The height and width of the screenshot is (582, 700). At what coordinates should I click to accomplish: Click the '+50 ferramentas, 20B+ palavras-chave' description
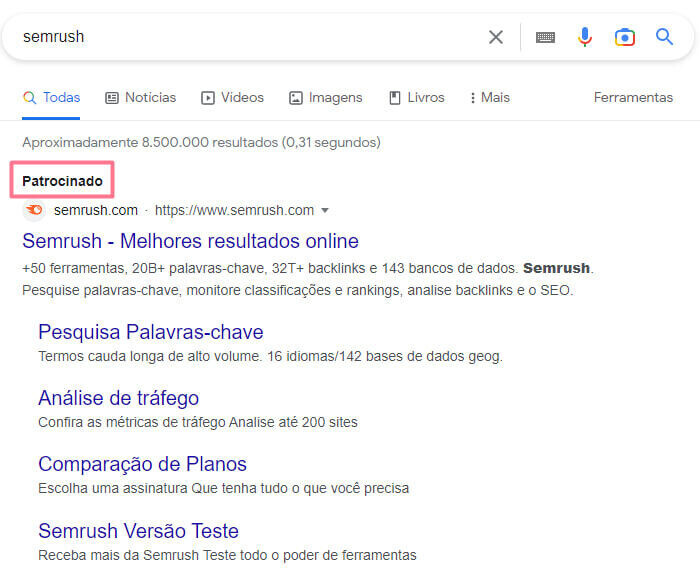(308, 268)
